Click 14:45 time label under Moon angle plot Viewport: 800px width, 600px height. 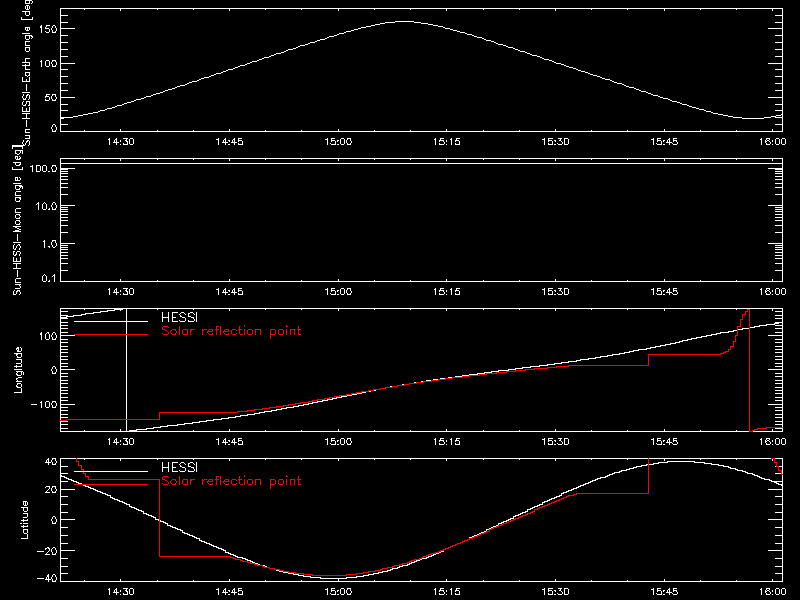[x=229, y=292]
